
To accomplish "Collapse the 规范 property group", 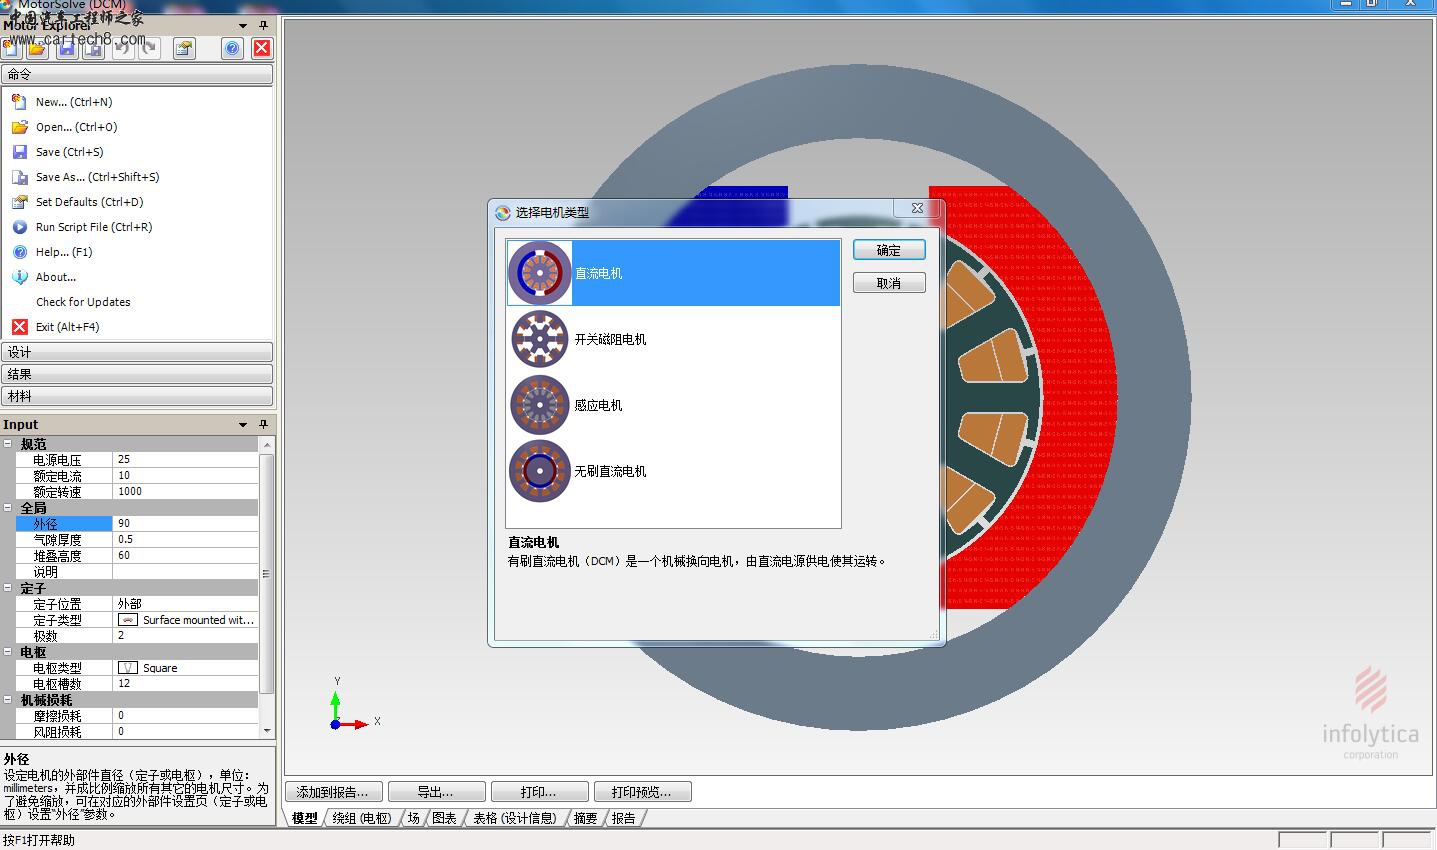I will coord(8,444).
